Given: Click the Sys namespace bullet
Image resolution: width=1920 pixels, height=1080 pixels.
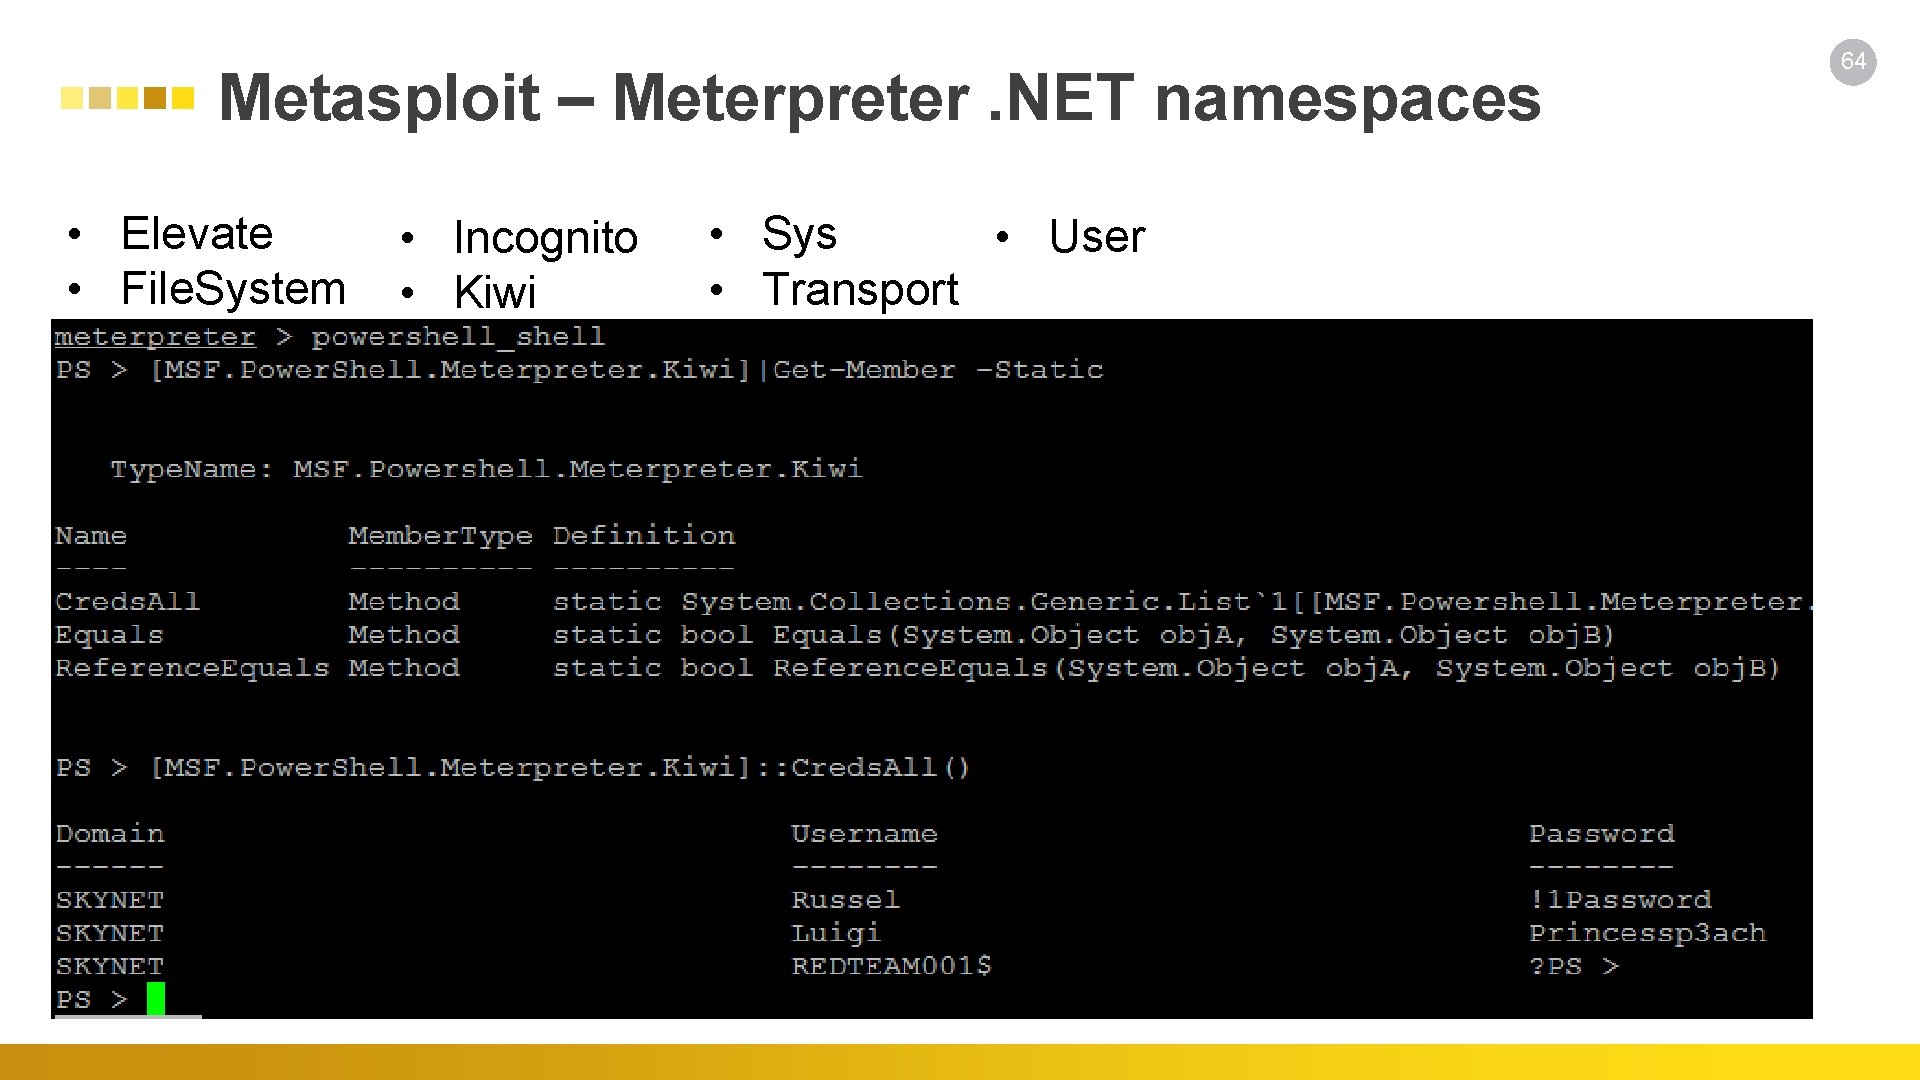Looking at the screenshot, I should [799, 234].
